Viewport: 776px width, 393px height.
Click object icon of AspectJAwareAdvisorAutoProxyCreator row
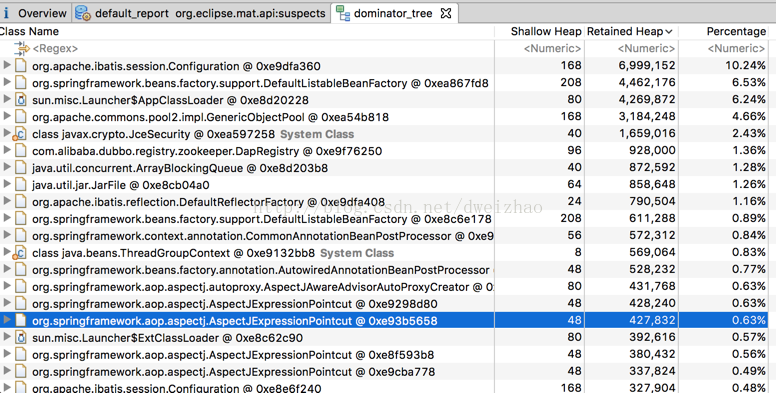click(x=20, y=286)
